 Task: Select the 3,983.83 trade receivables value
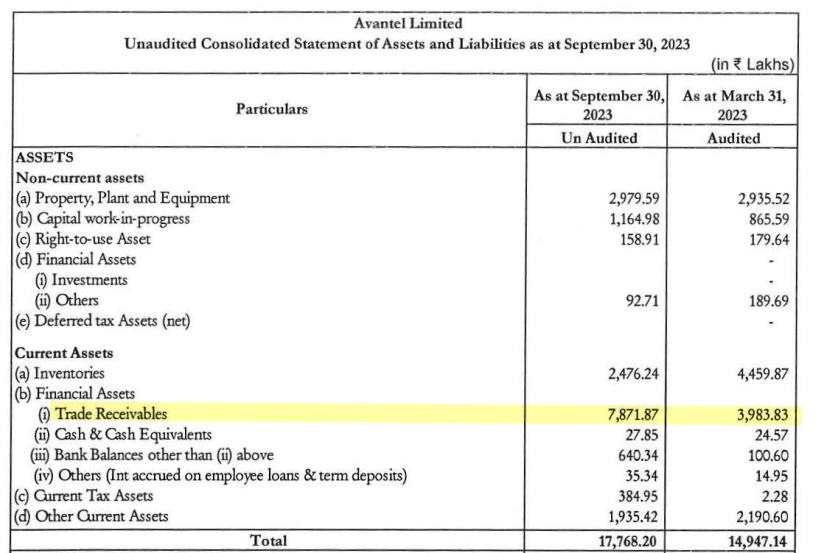point(755,413)
